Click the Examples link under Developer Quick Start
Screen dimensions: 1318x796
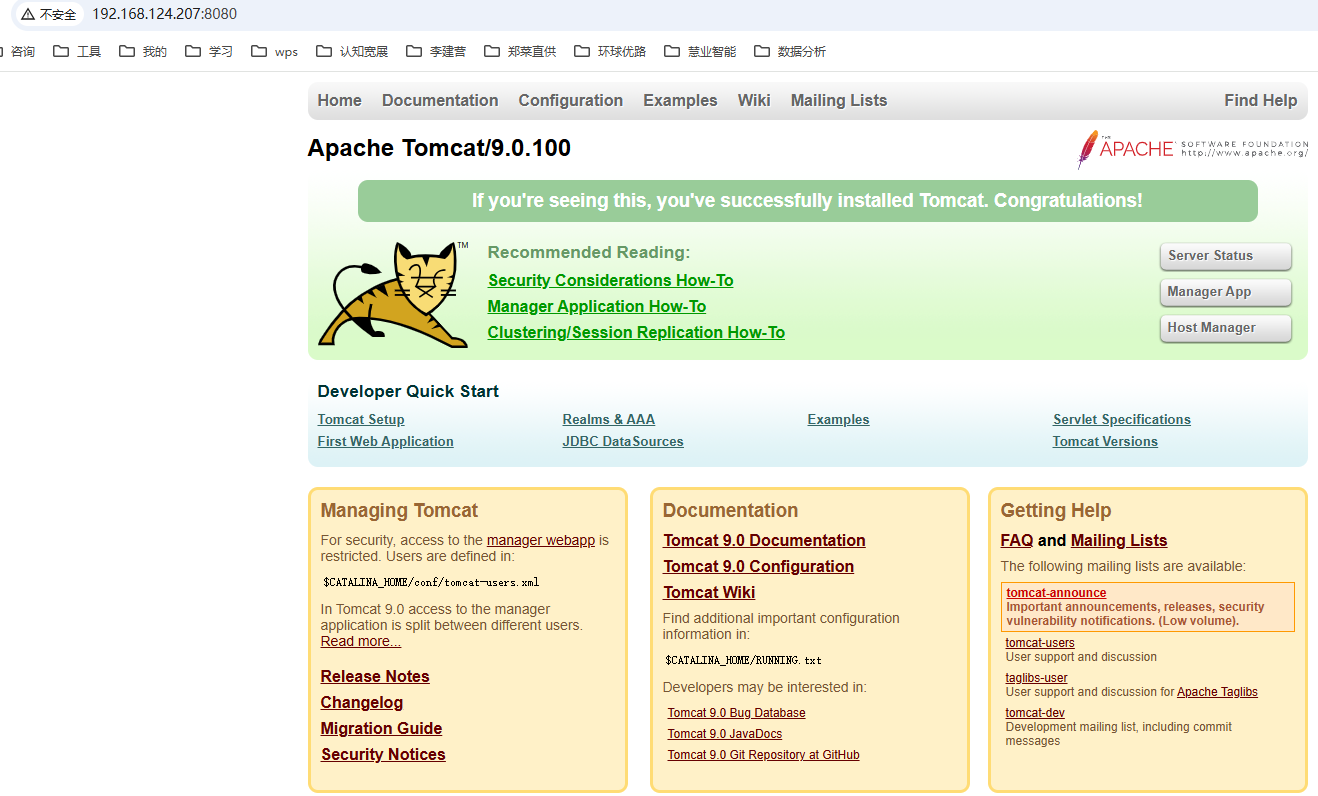point(838,419)
